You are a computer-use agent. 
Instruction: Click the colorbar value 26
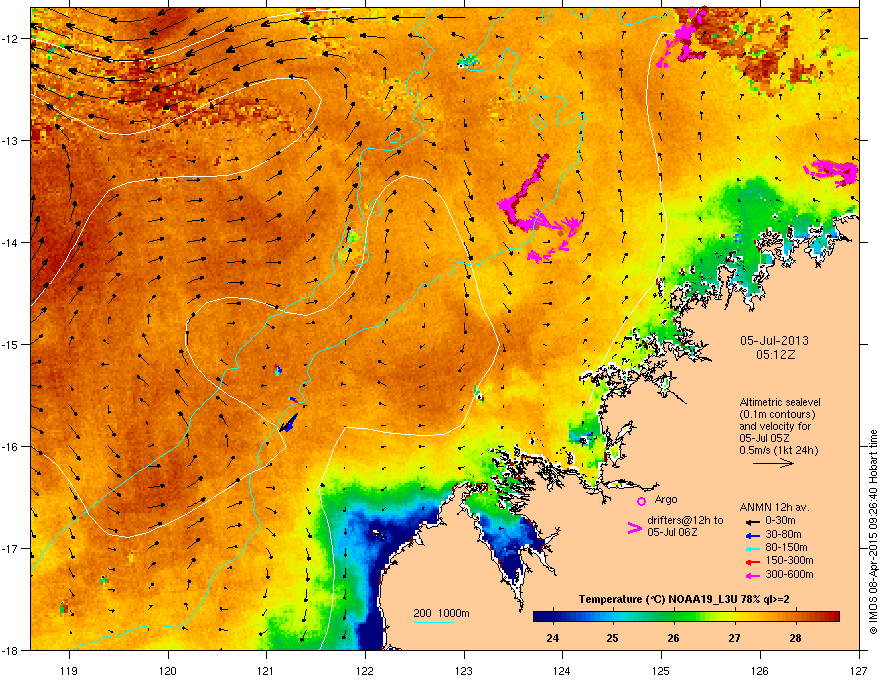(x=673, y=638)
